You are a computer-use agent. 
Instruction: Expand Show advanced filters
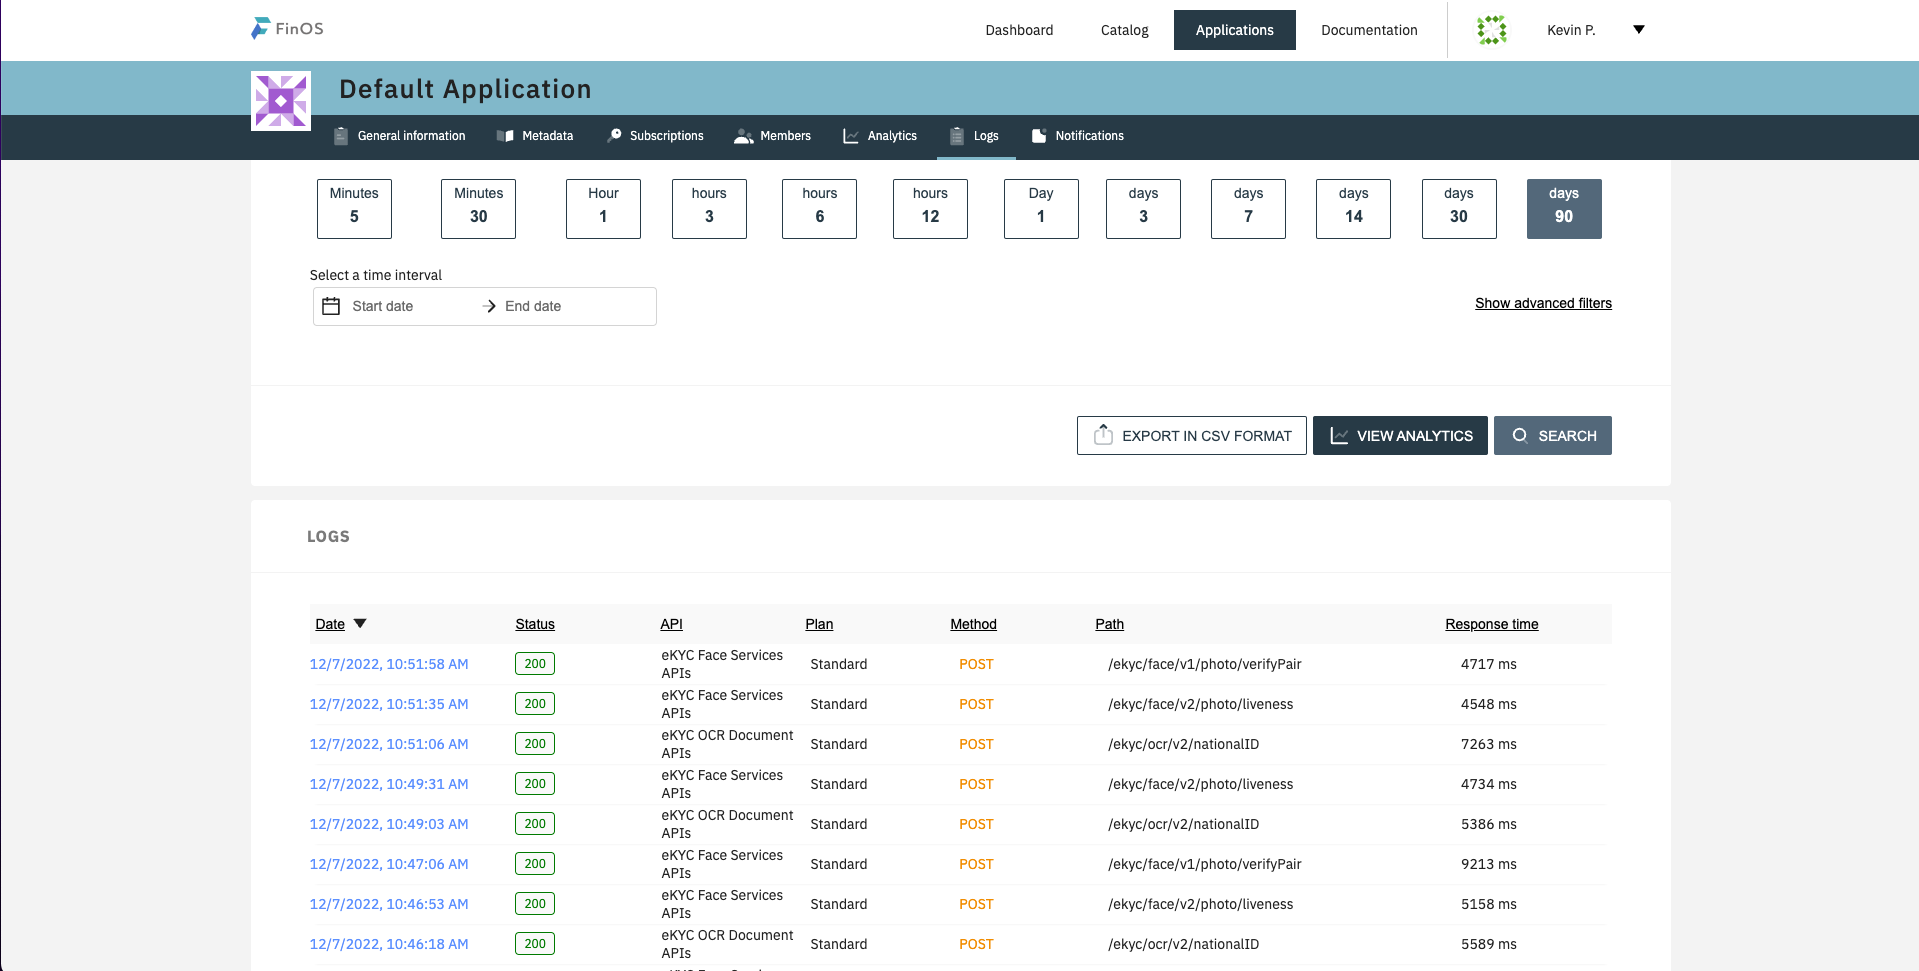click(x=1543, y=303)
